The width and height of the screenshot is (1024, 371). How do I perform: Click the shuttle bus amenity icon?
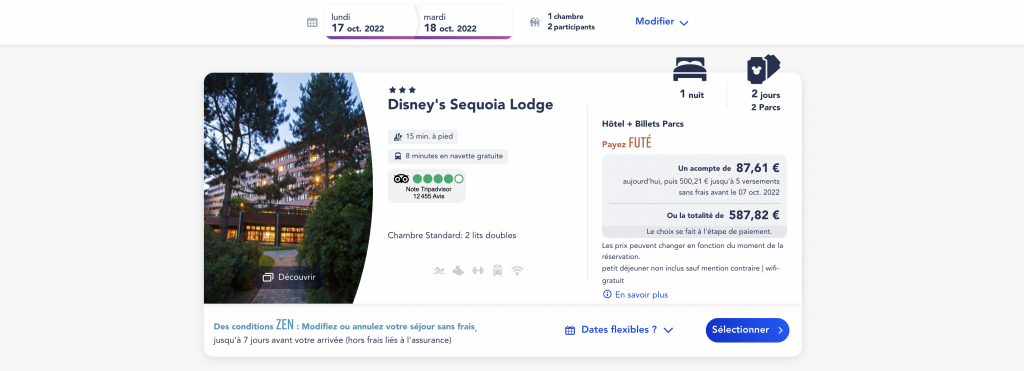click(x=498, y=270)
